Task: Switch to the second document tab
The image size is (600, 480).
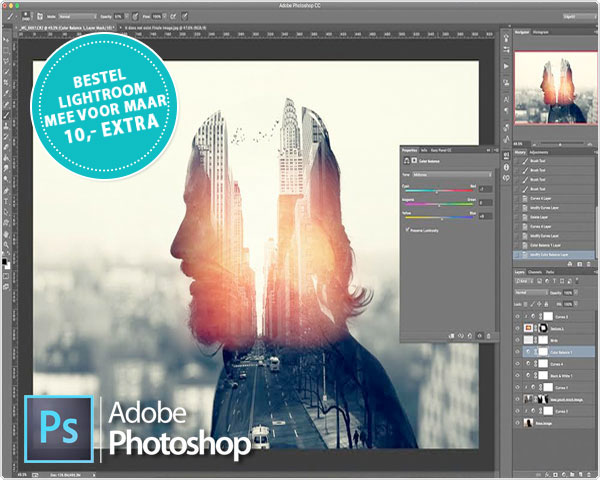Action: [165, 28]
